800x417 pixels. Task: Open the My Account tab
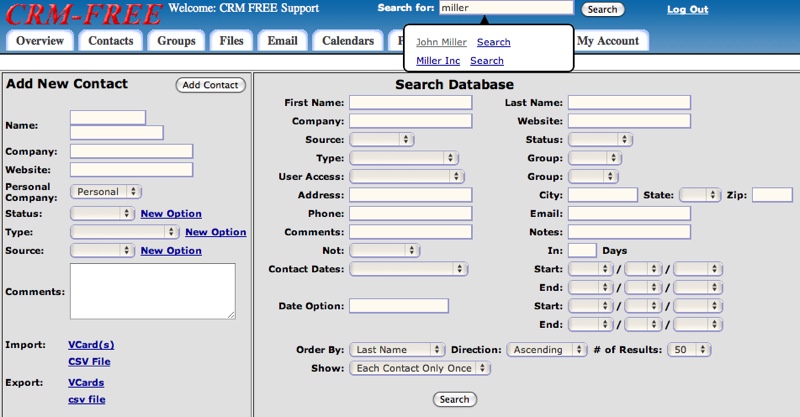click(x=608, y=41)
